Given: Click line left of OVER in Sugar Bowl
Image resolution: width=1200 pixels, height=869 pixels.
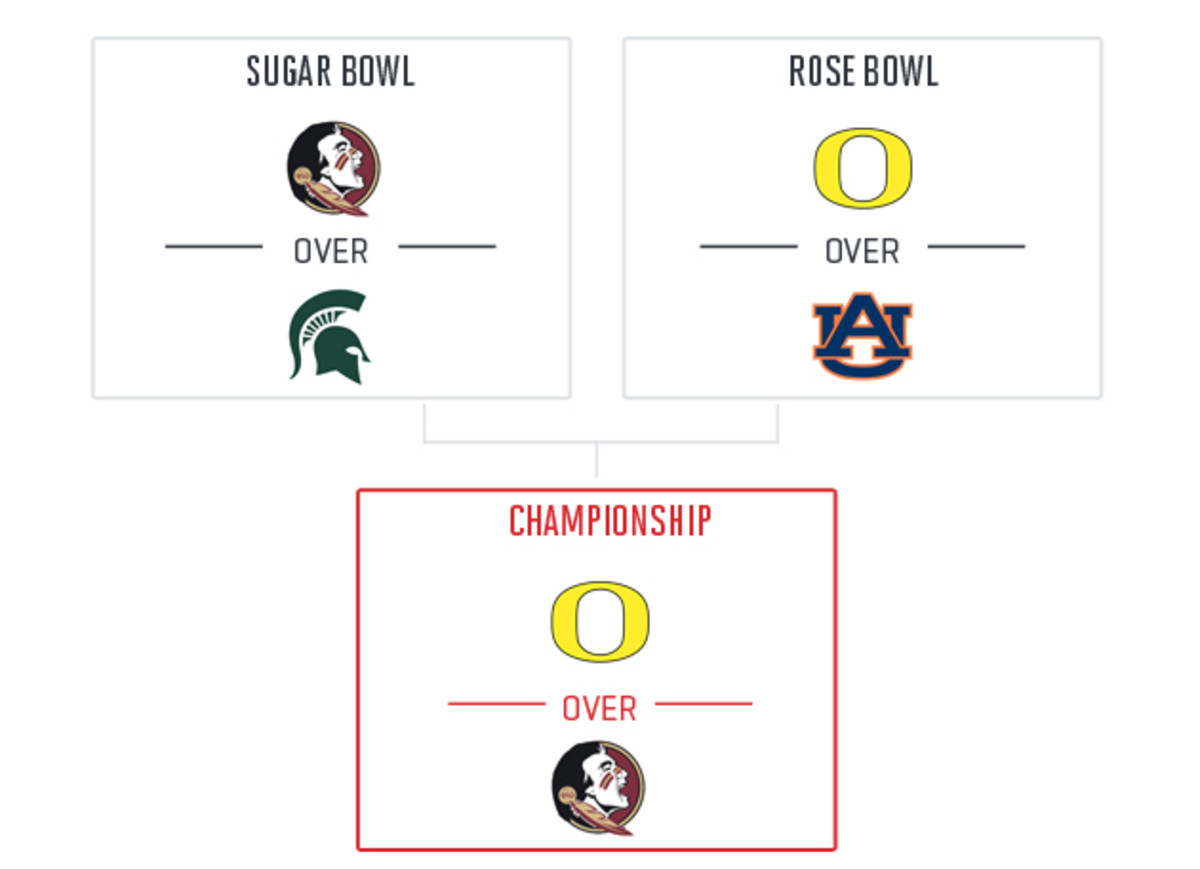Looking at the screenshot, I should [214, 246].
